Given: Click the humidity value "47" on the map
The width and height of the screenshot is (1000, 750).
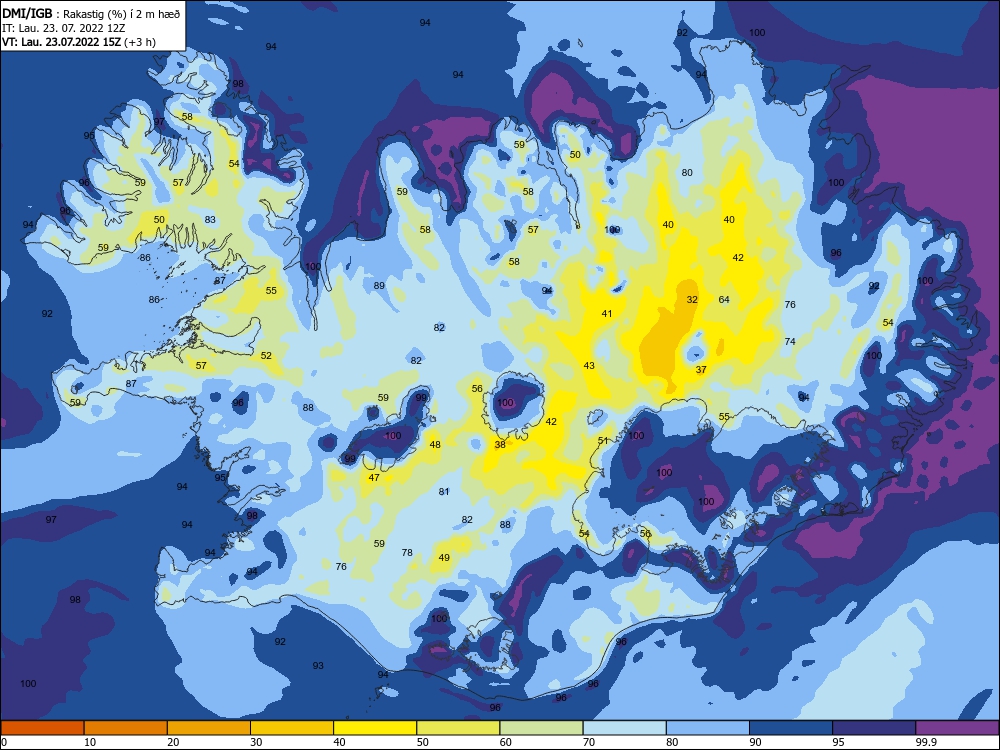Looking at the screenshot, I should click(x=374, y=477).
